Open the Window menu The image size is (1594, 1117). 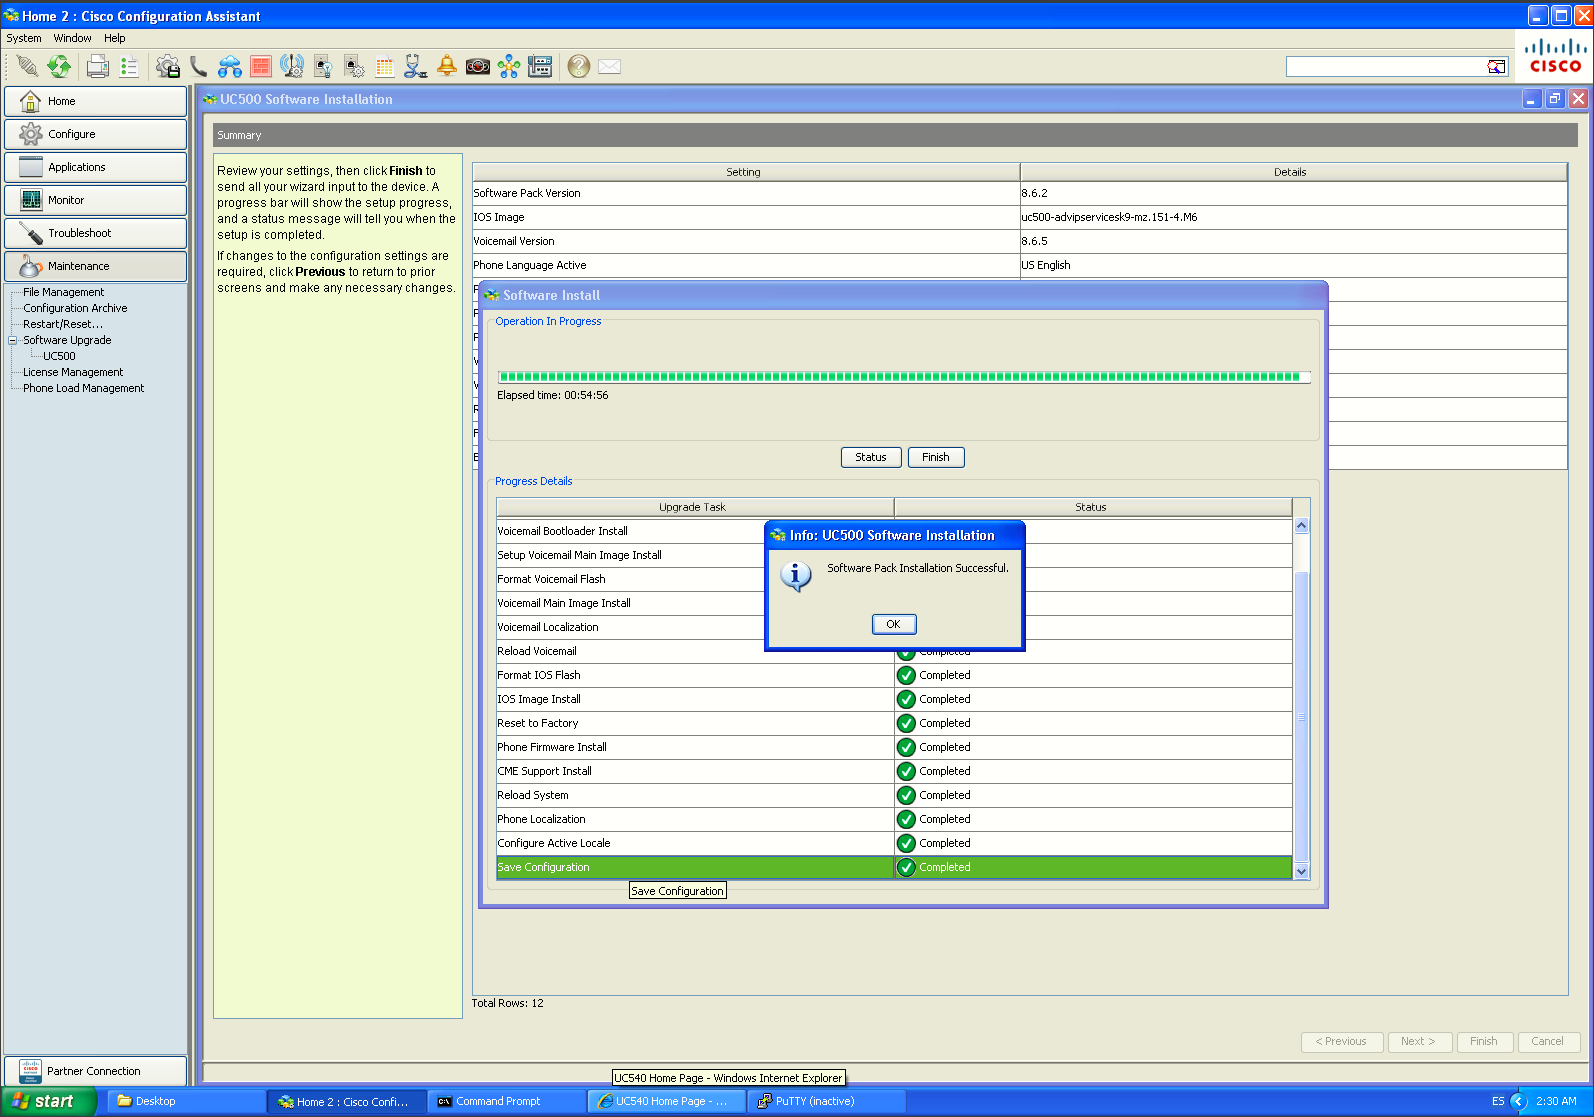(72, 38)
